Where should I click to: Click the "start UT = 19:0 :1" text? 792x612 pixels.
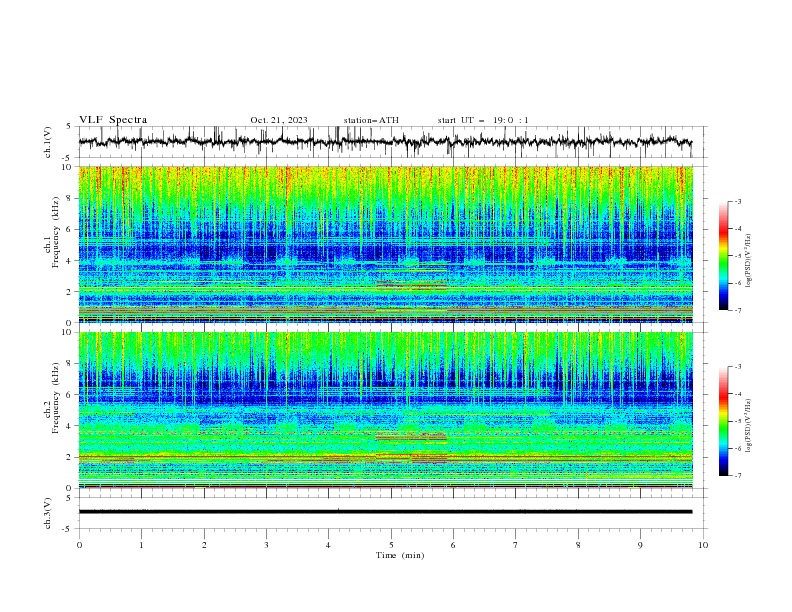483,120
